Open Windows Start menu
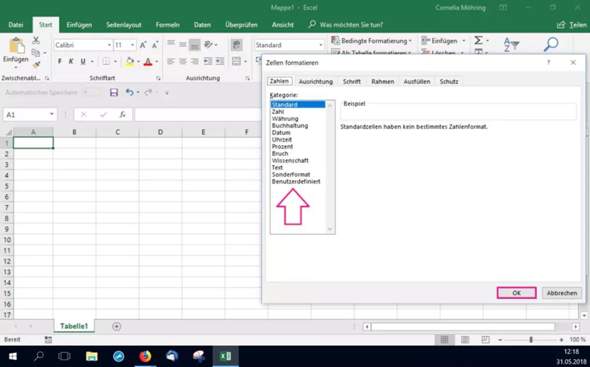 [12, 356]
